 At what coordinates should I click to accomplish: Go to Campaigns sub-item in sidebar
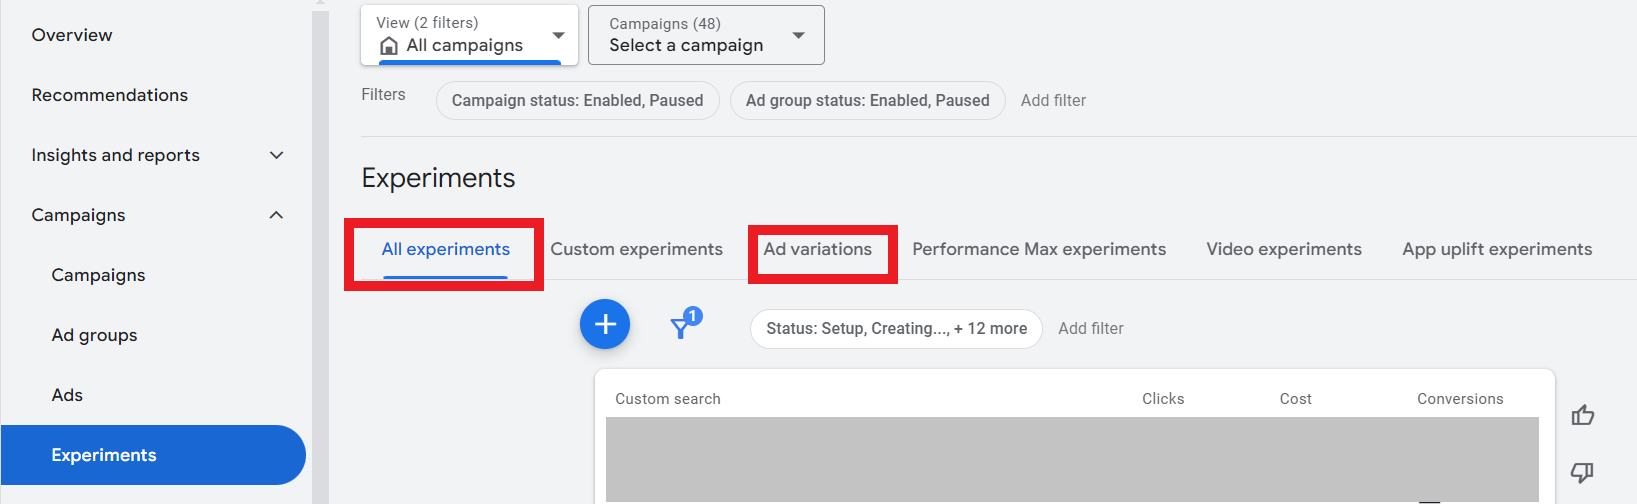click(98, 275)
